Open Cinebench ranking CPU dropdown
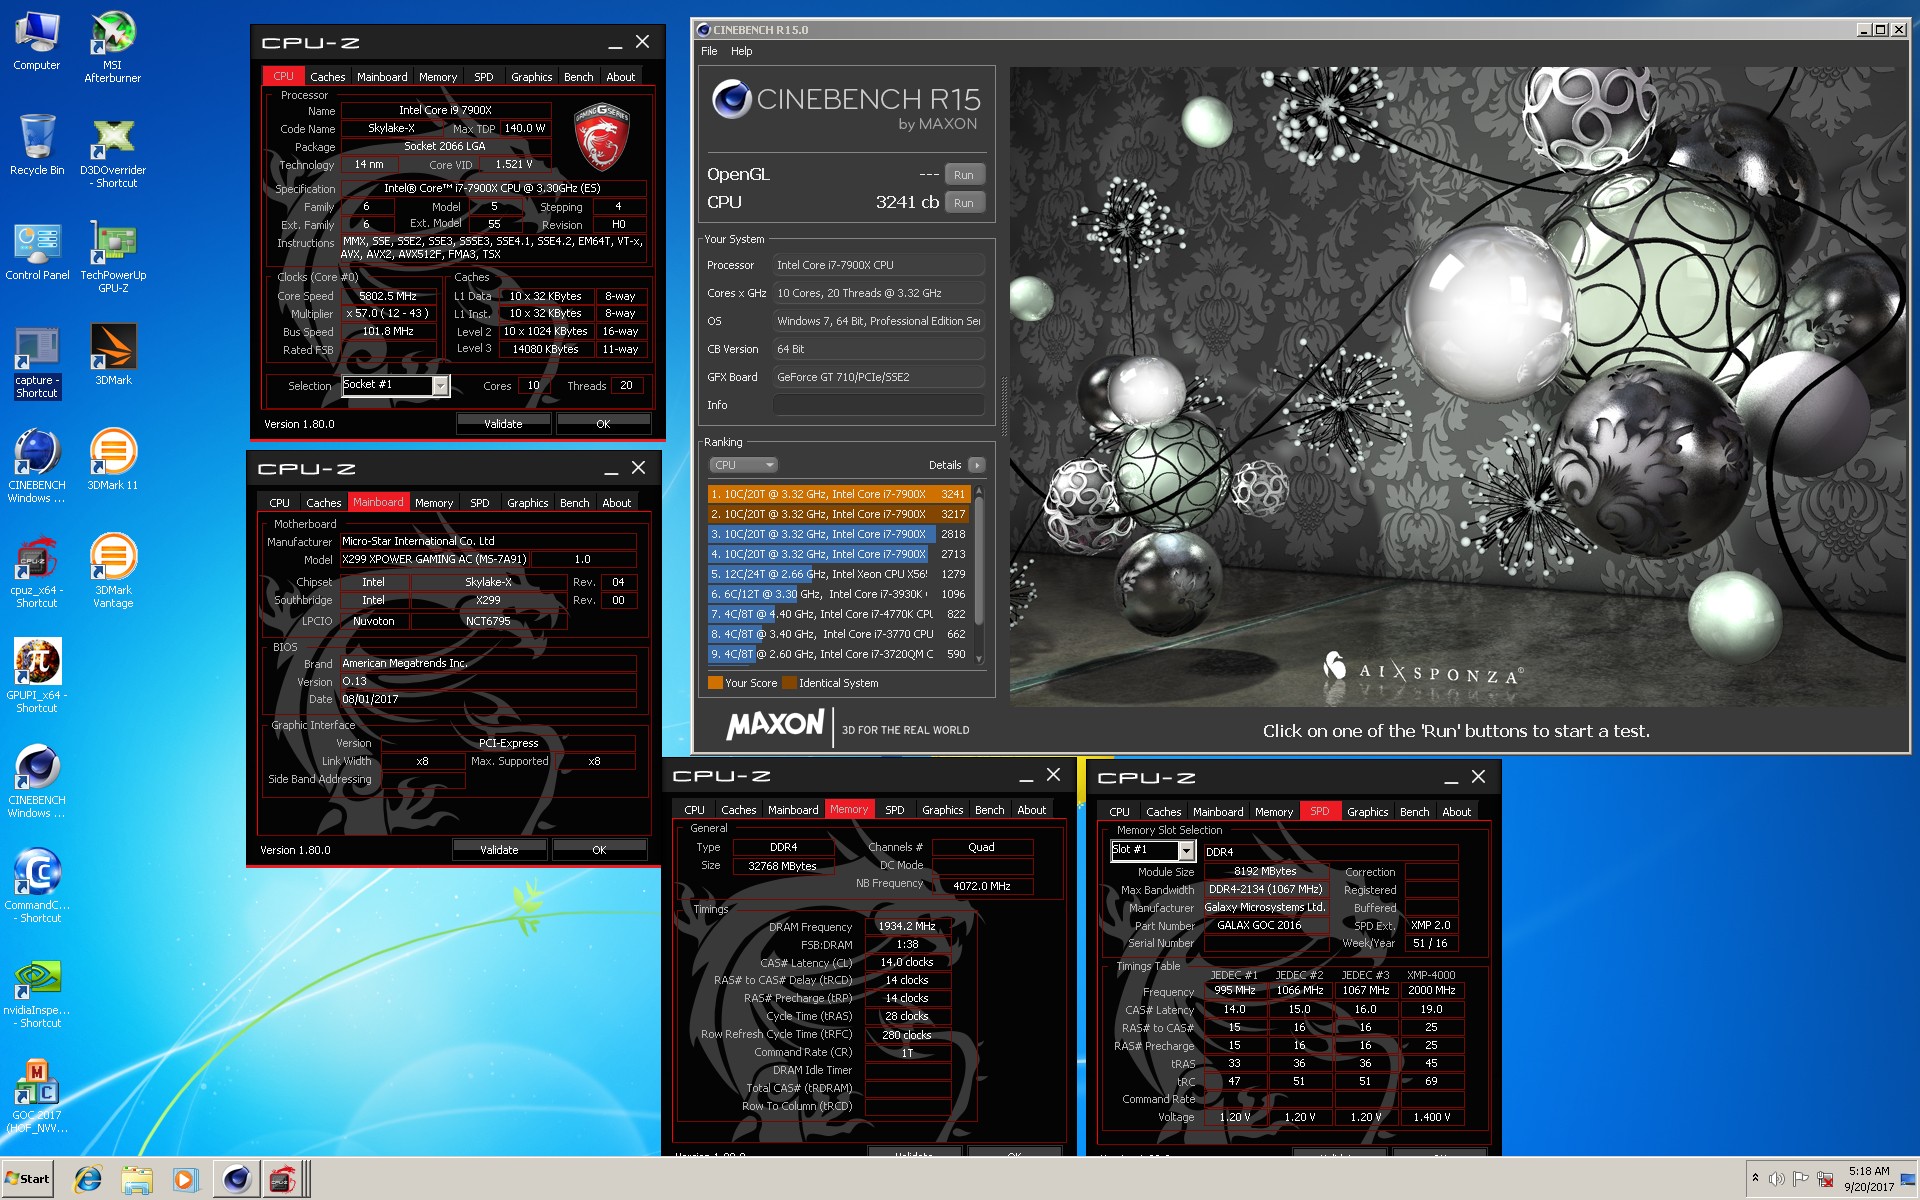The width and height of the screenshot is (1920, 1200). (743, 465)
